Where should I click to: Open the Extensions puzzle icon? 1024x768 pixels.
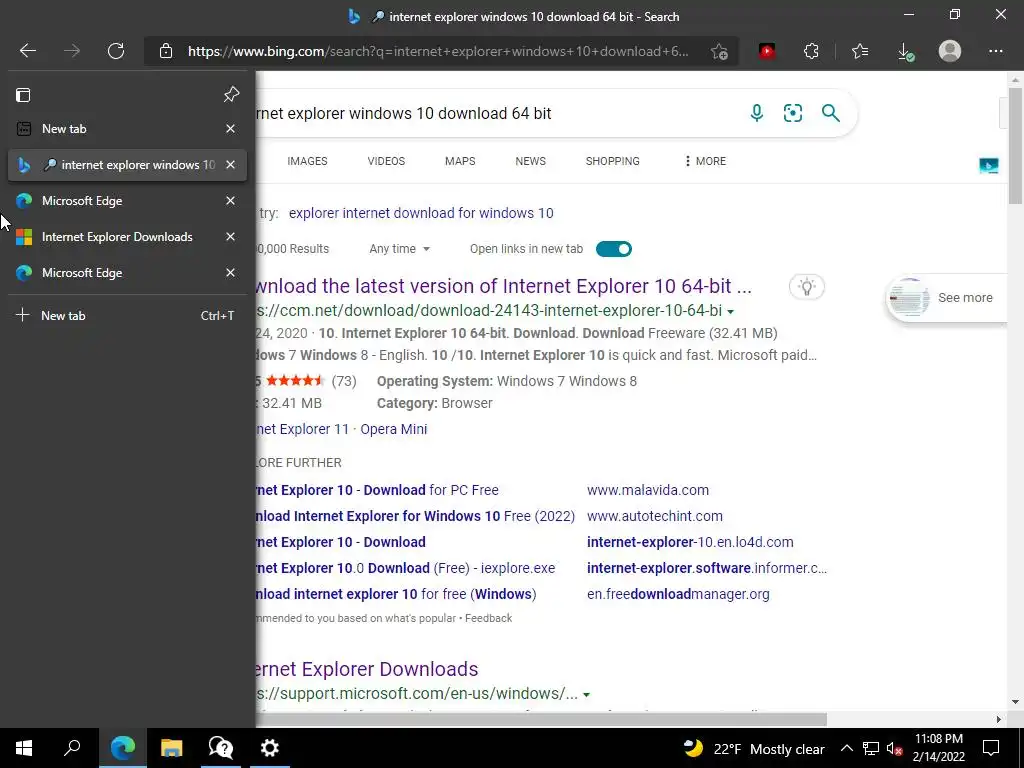point(811,51)
